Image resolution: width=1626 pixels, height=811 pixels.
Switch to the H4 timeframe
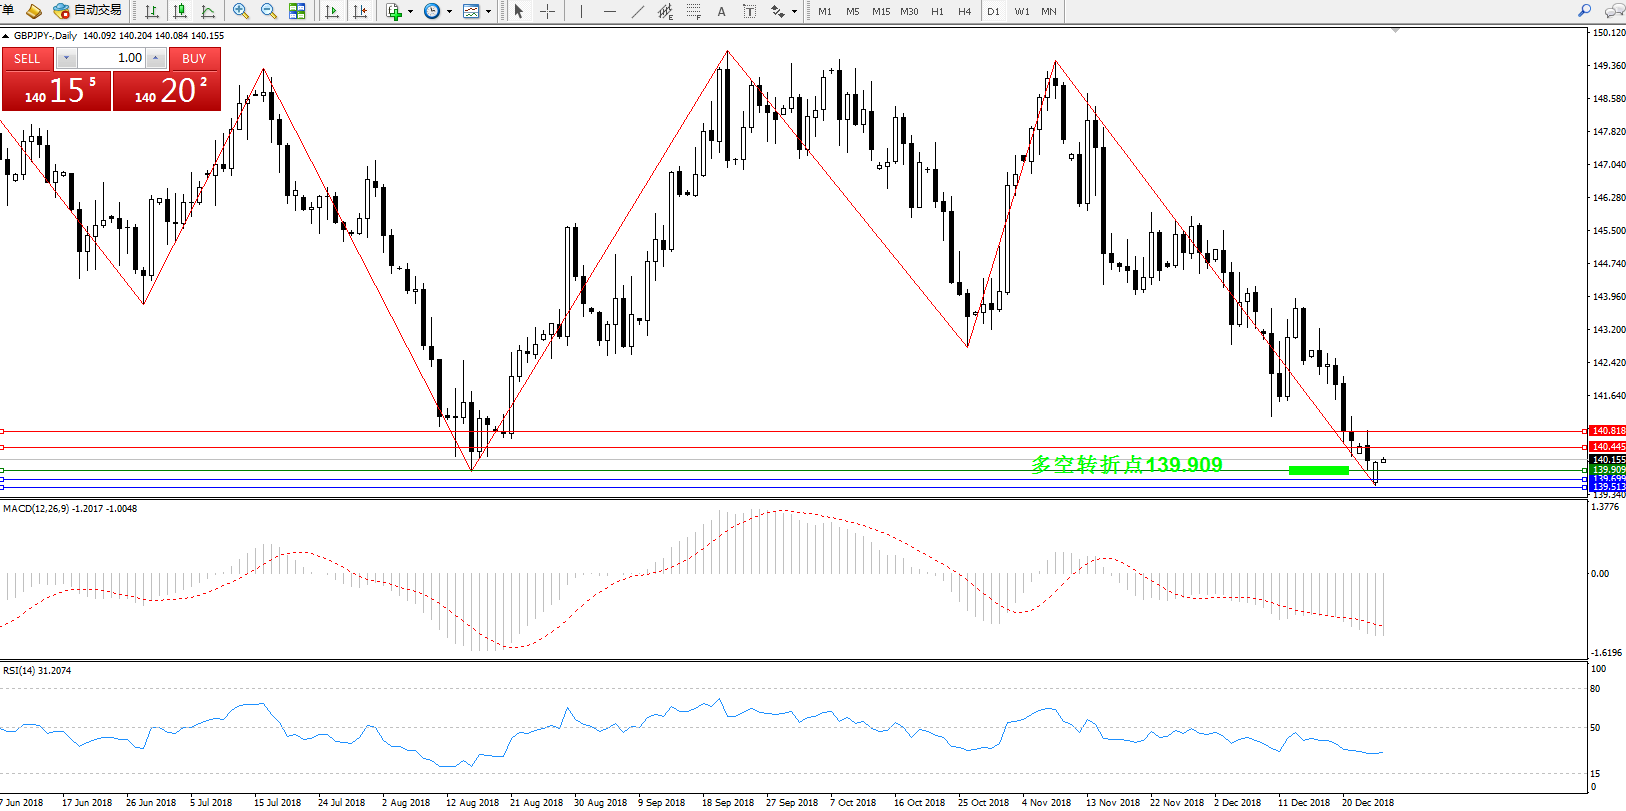[964, 12]
